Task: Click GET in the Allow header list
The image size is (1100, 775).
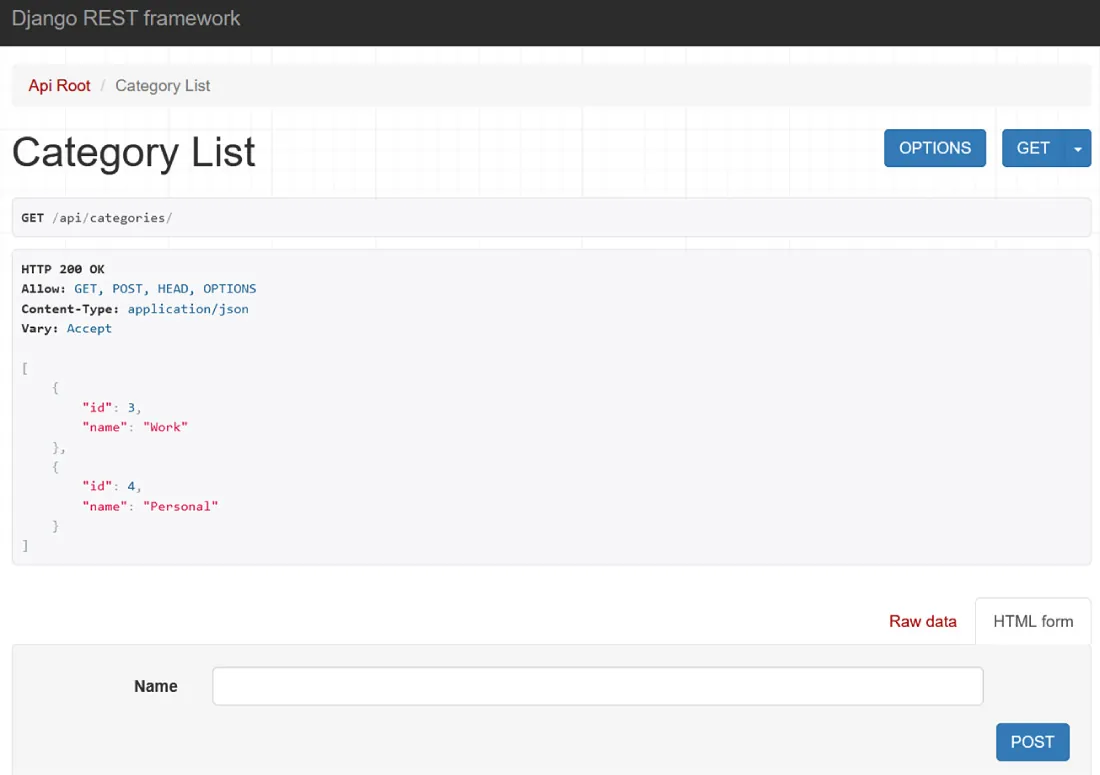Action: 85,288
